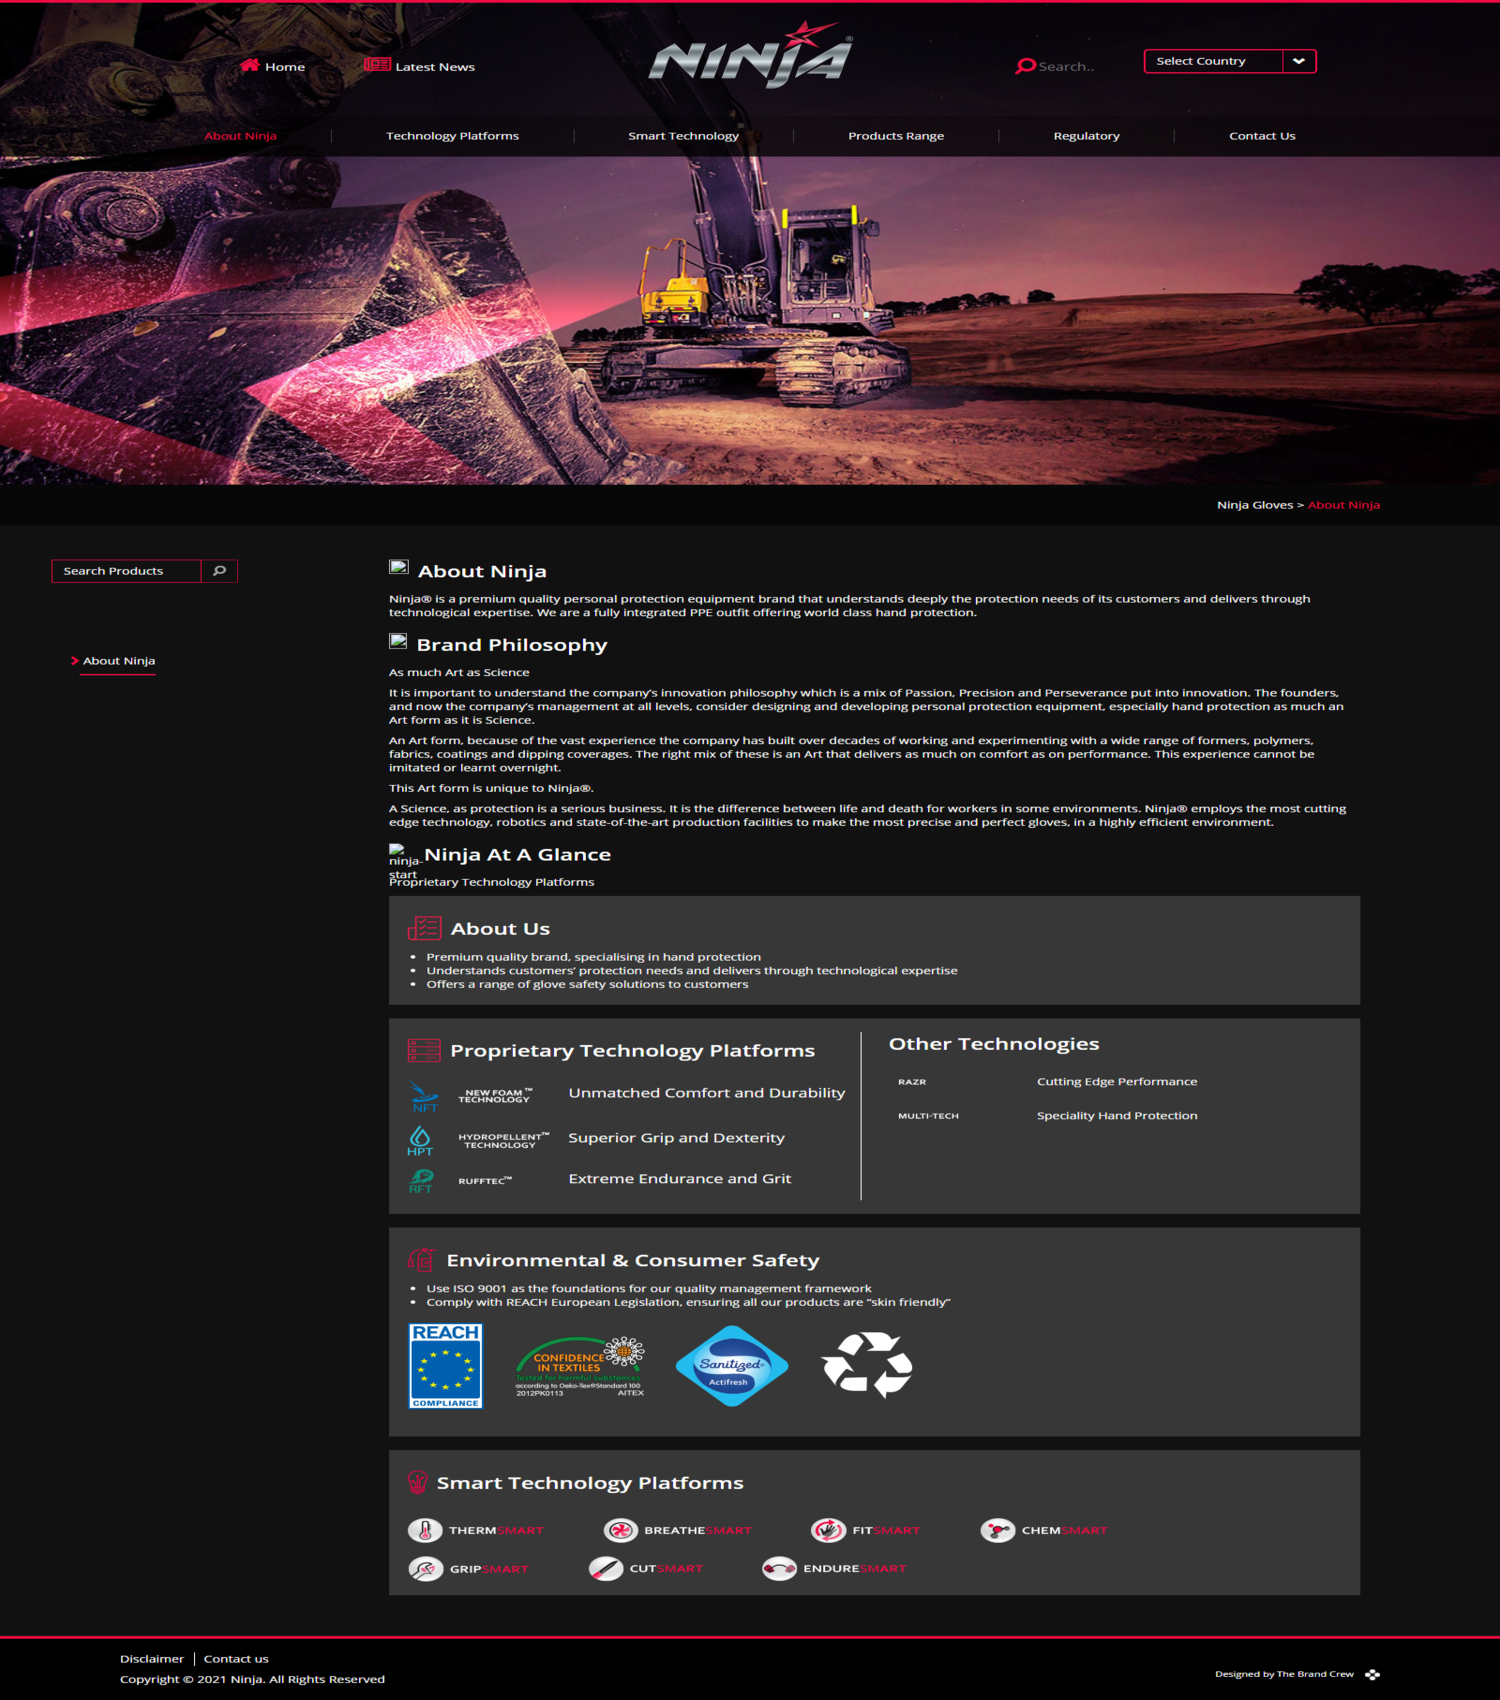Click the red Home house icon
Viewport: 1500px width, 1700px height.
tap(250, 65)
